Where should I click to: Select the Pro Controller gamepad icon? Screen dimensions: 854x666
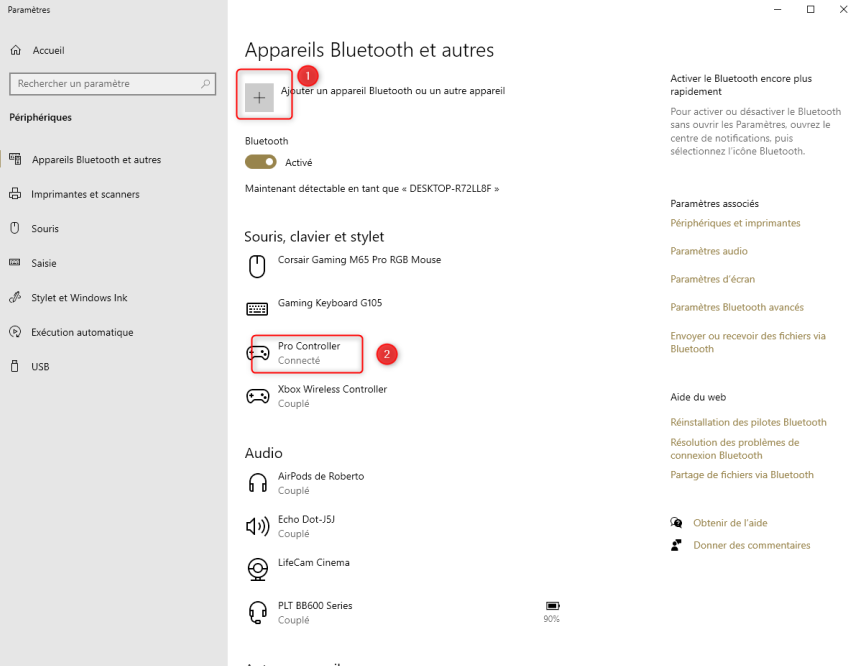coord(257,352)
